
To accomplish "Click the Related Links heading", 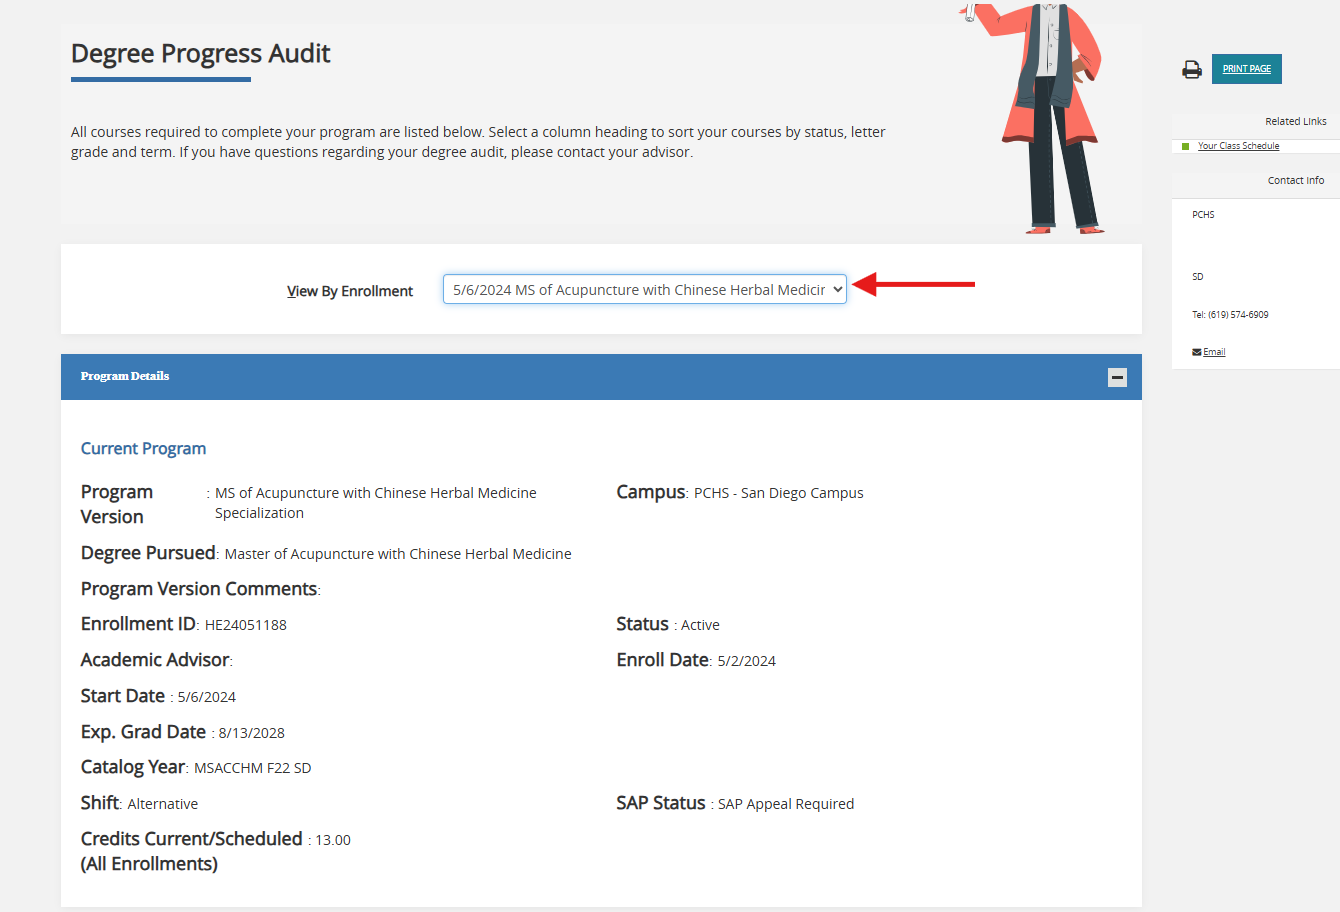I will coord(1295,121).
